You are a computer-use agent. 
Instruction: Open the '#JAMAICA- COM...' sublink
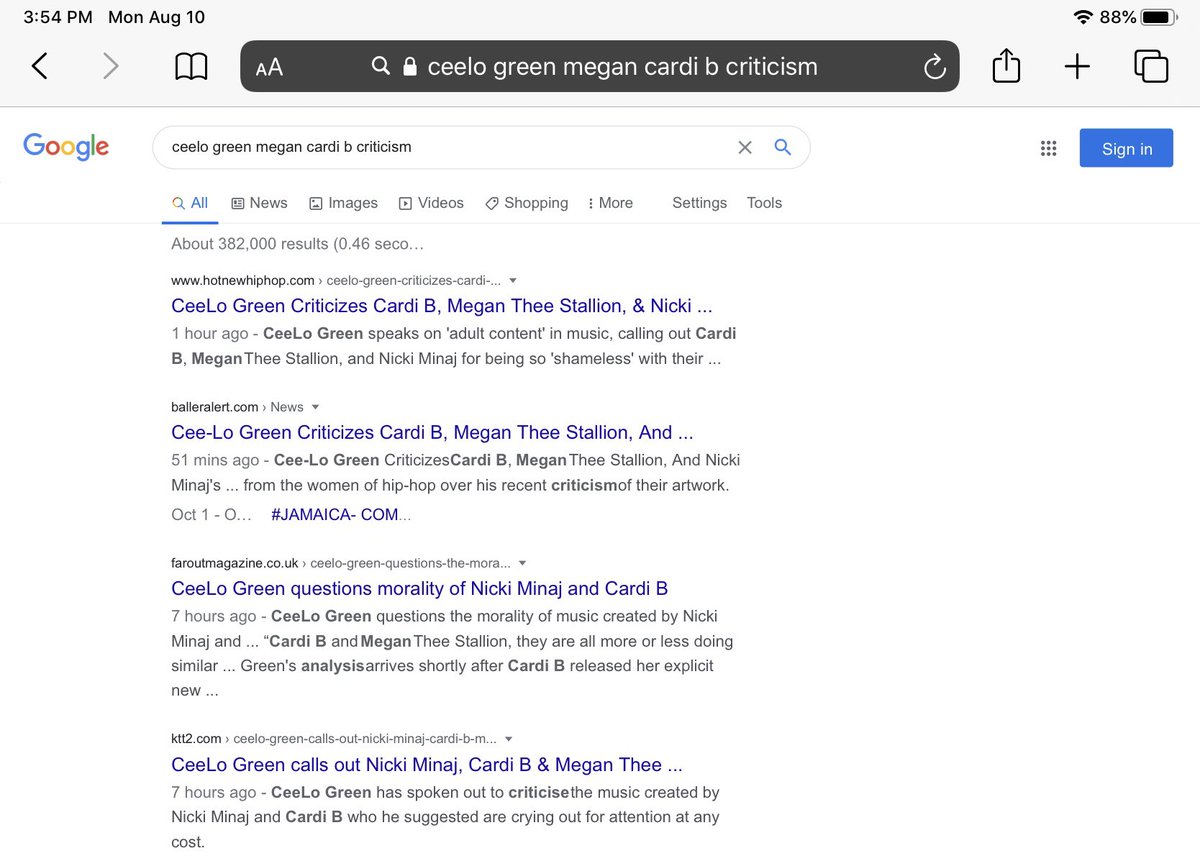(x=341, y=514)
